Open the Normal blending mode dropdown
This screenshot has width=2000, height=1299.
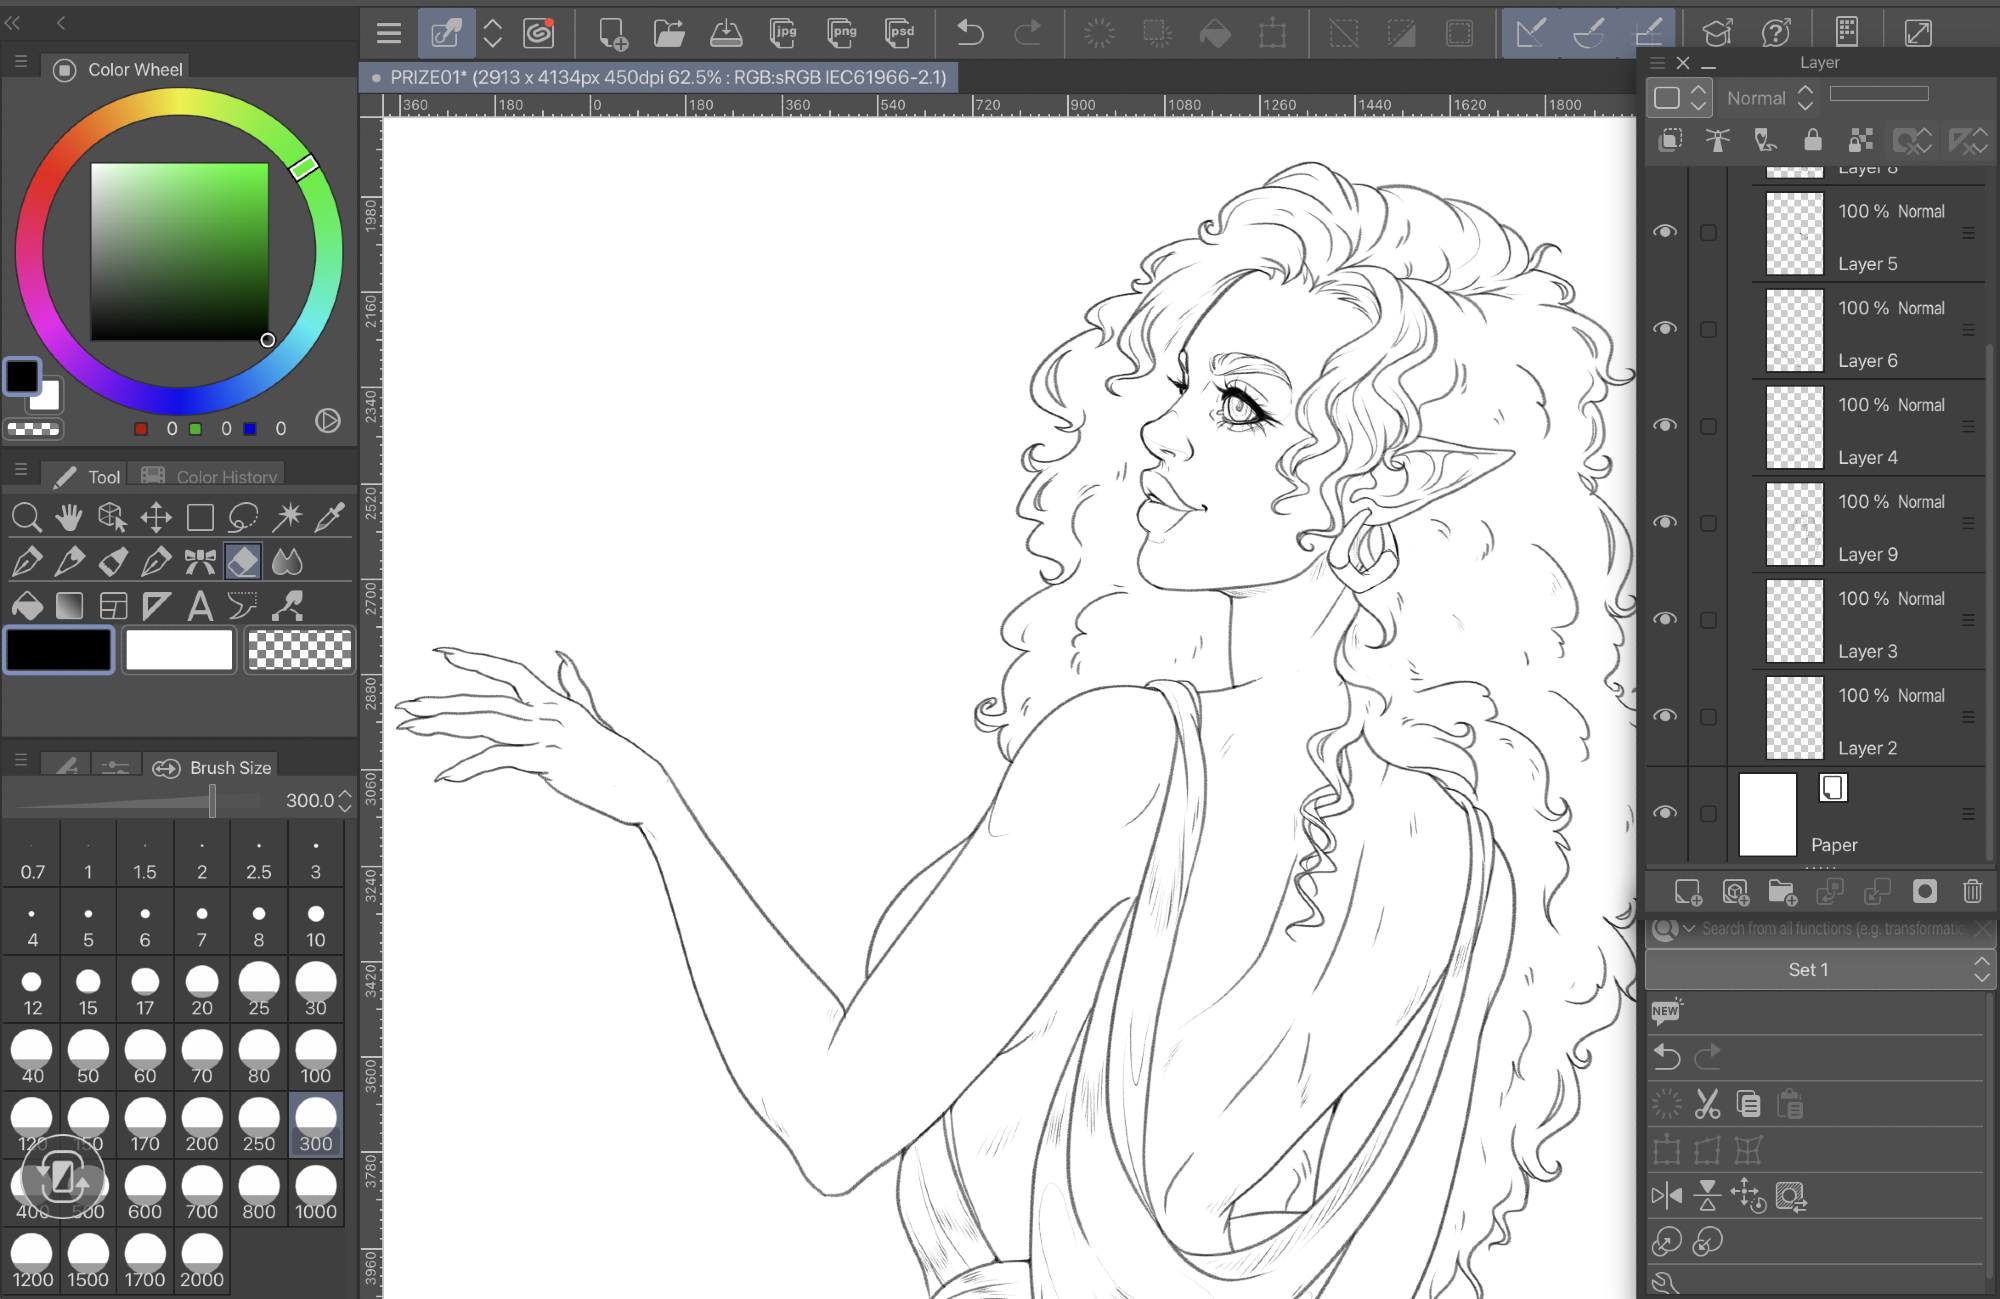coord(1770,98)
